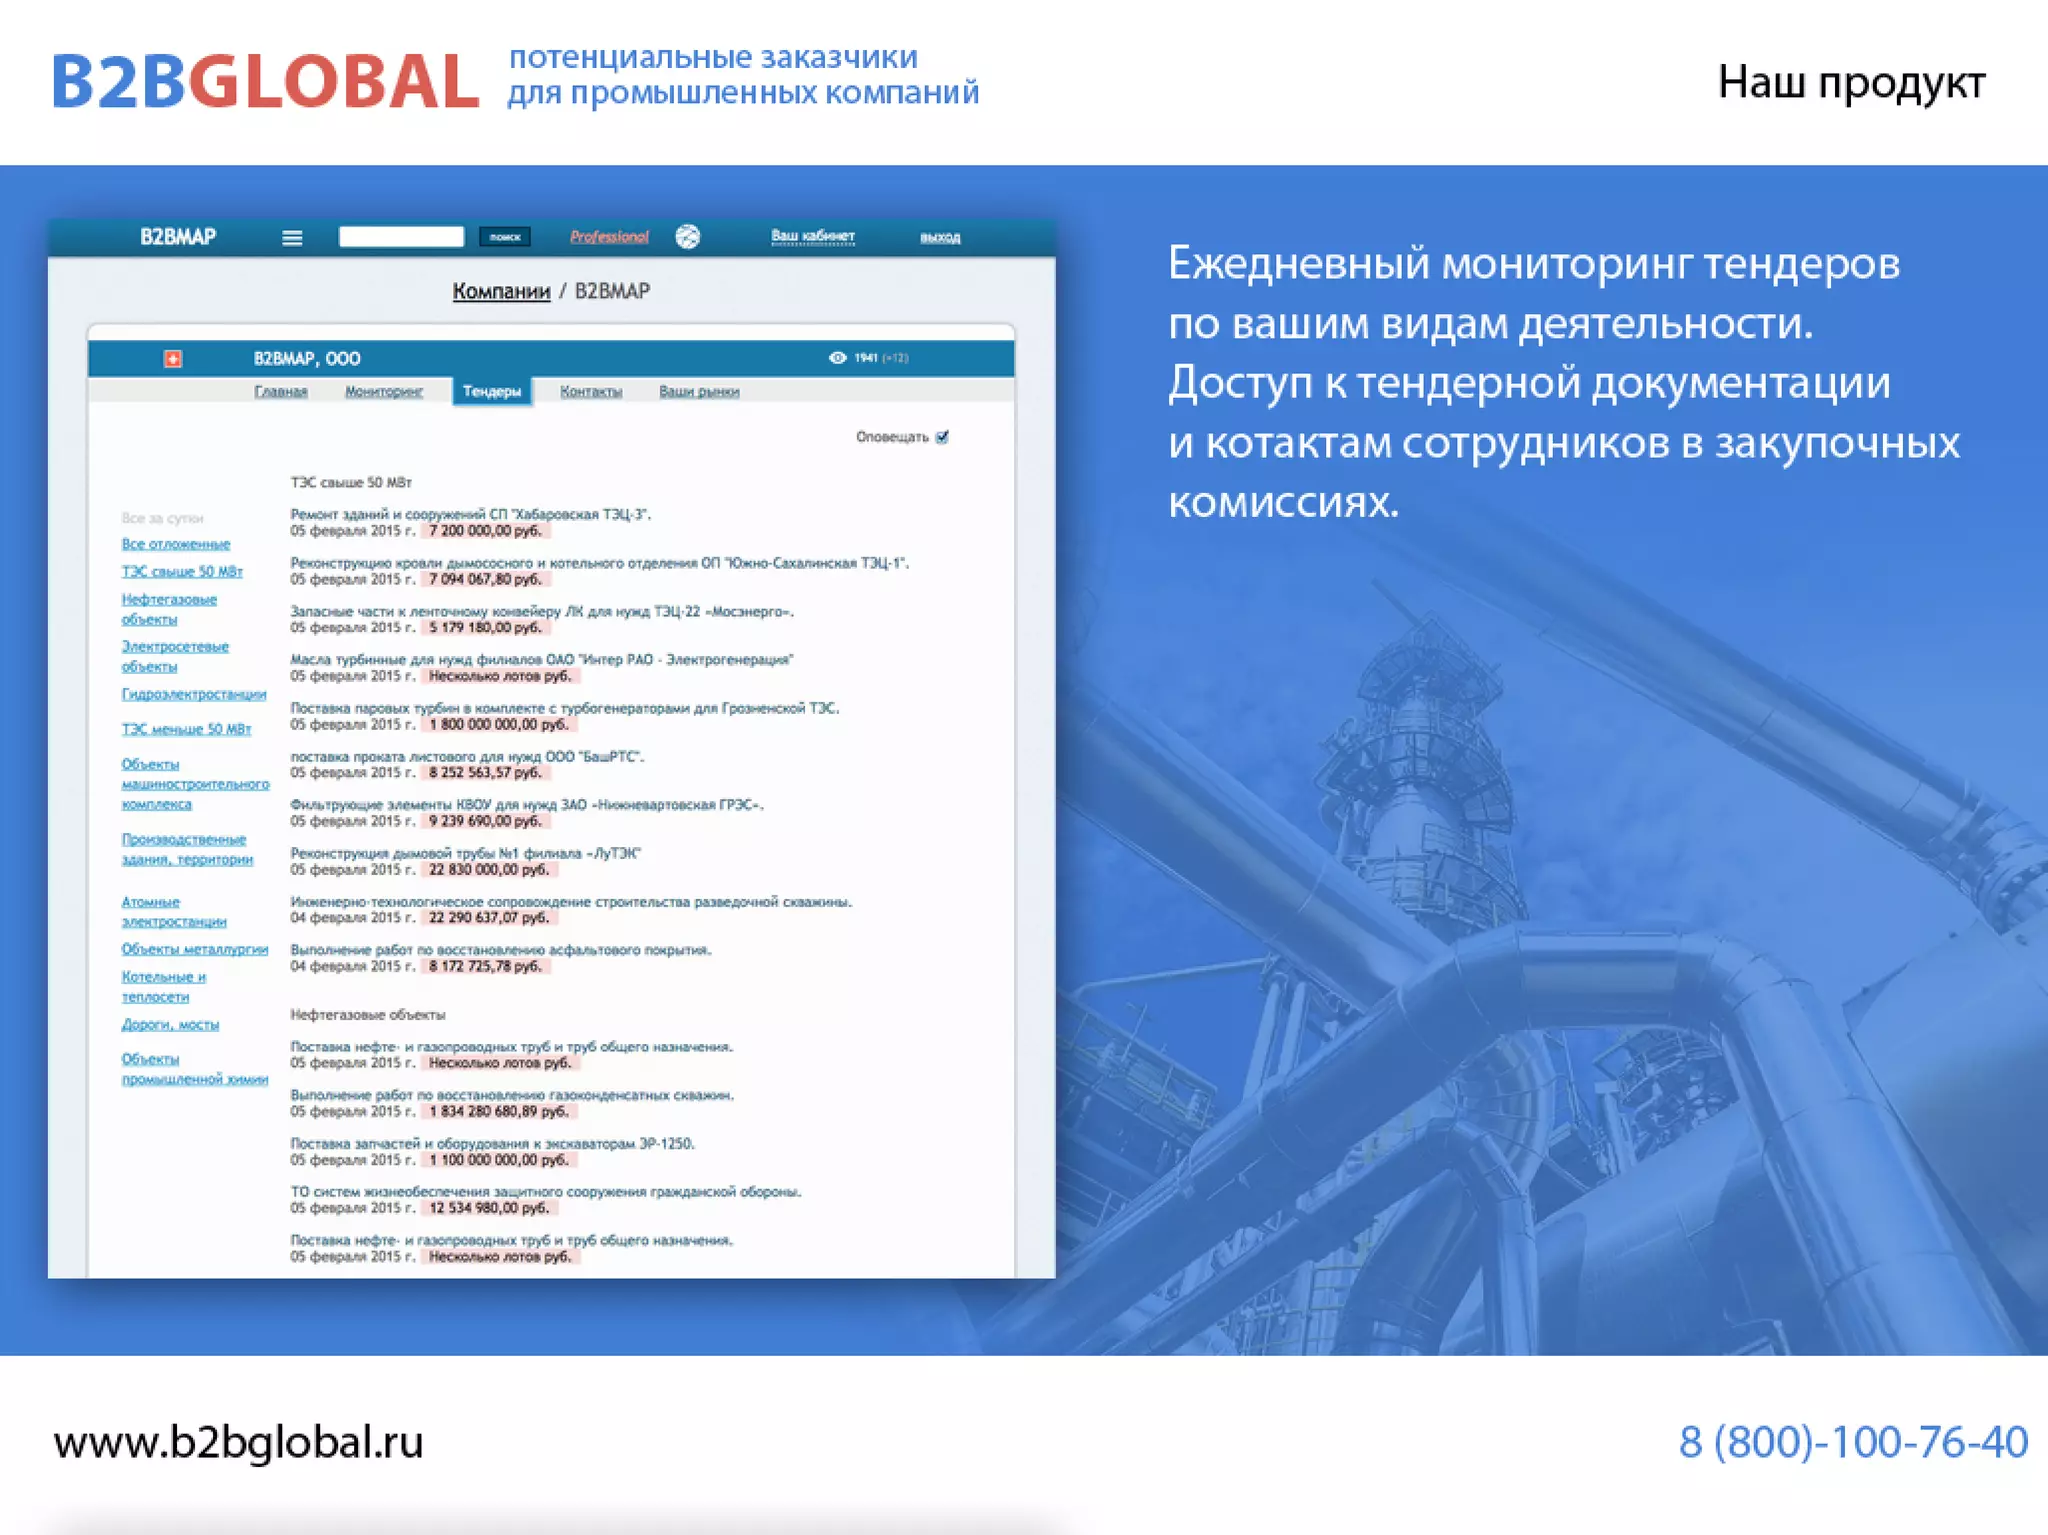Open the Контакты tab
This screenshot has height=1535, width=2048.
pyautogui.click(x=591, y=392)
